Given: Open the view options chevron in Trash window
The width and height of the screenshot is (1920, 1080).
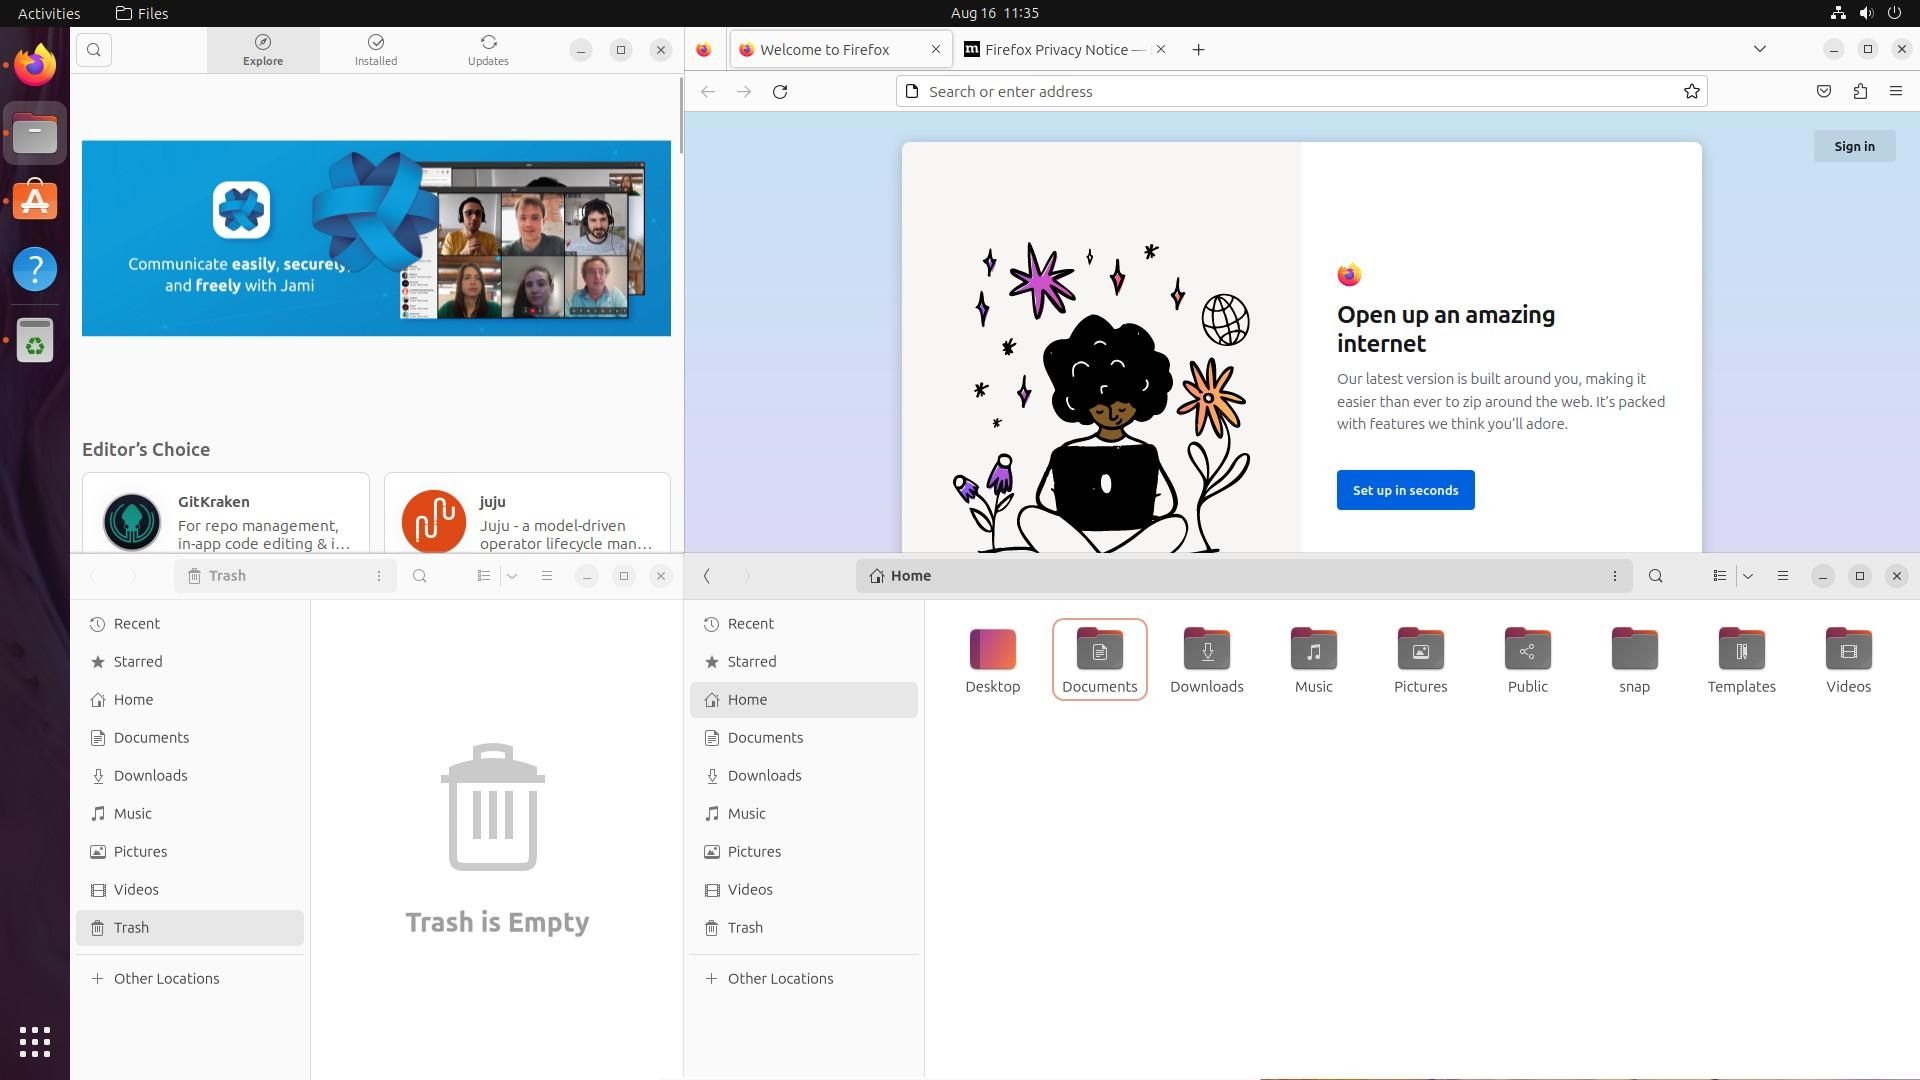Looking at the screenshot, I should [513, 576].
